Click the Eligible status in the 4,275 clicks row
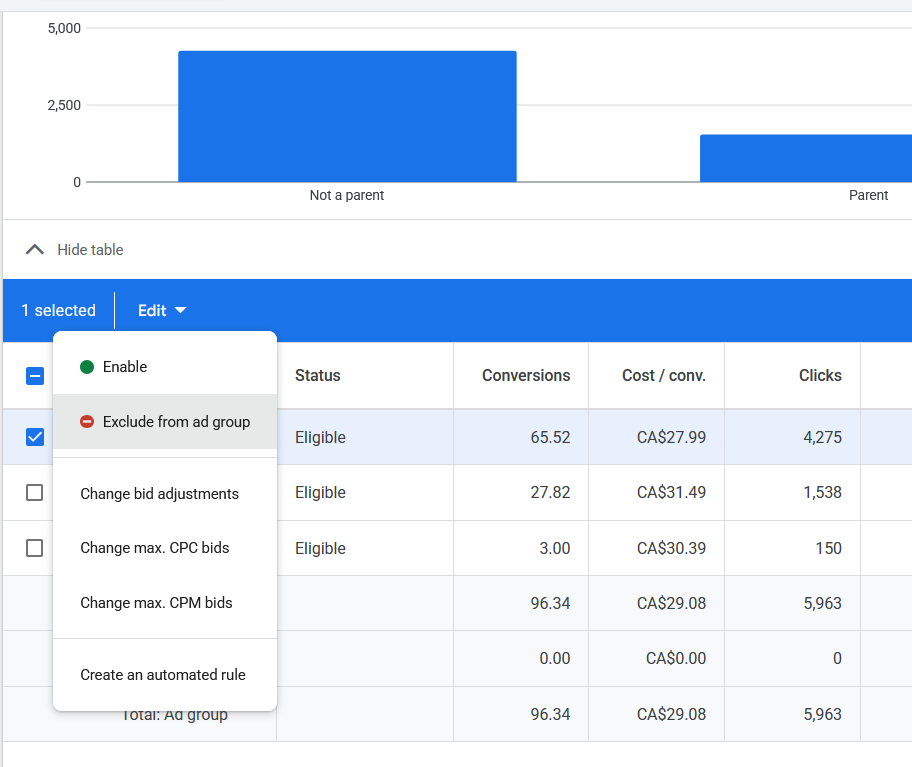 pos(320,437)
